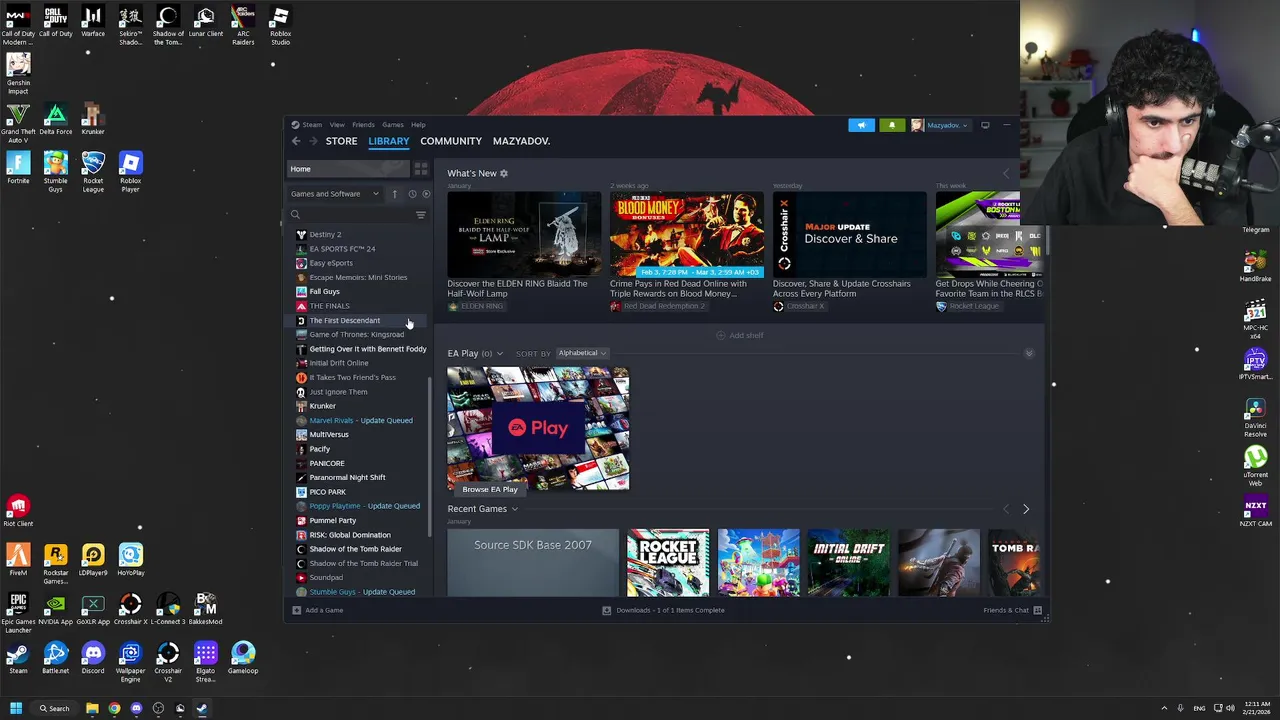Open the Steam announcements megaphone
Image resolution: width=1280 pixels, height=720 pixels.
(x=861, y=125)
